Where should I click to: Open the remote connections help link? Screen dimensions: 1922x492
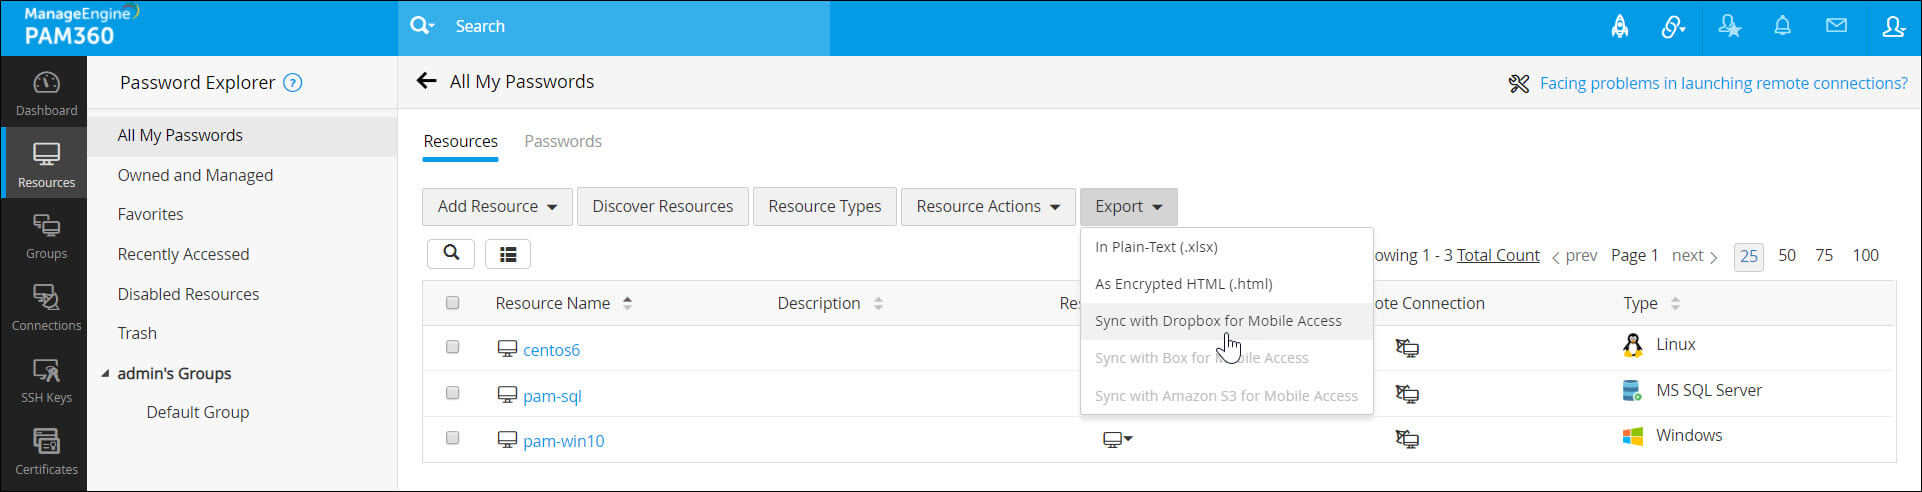[1723, 83]
